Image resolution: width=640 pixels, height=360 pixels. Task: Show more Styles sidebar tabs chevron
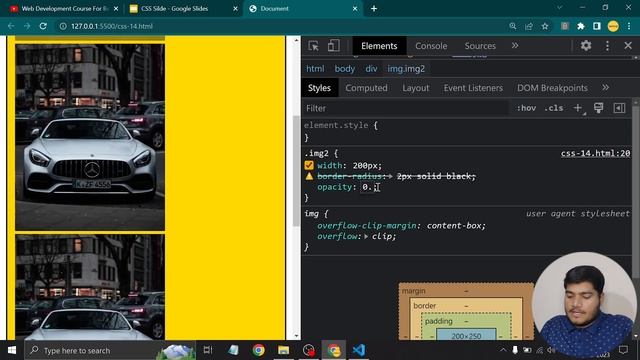click(606, 88)
